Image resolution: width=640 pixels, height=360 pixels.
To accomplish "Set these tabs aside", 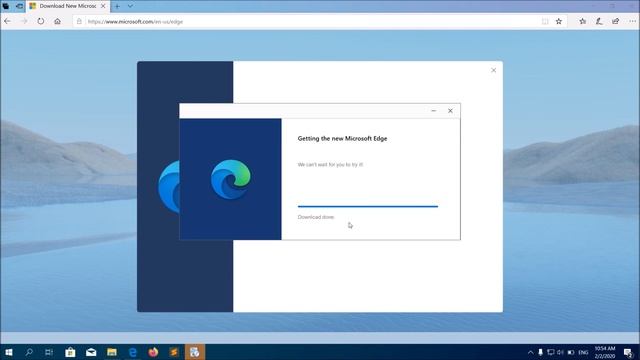I will pos(19,6).
